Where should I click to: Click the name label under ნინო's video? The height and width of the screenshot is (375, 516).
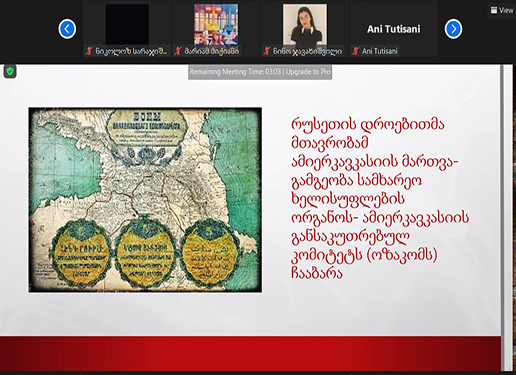pyautogui.click(x=307, y=51)
